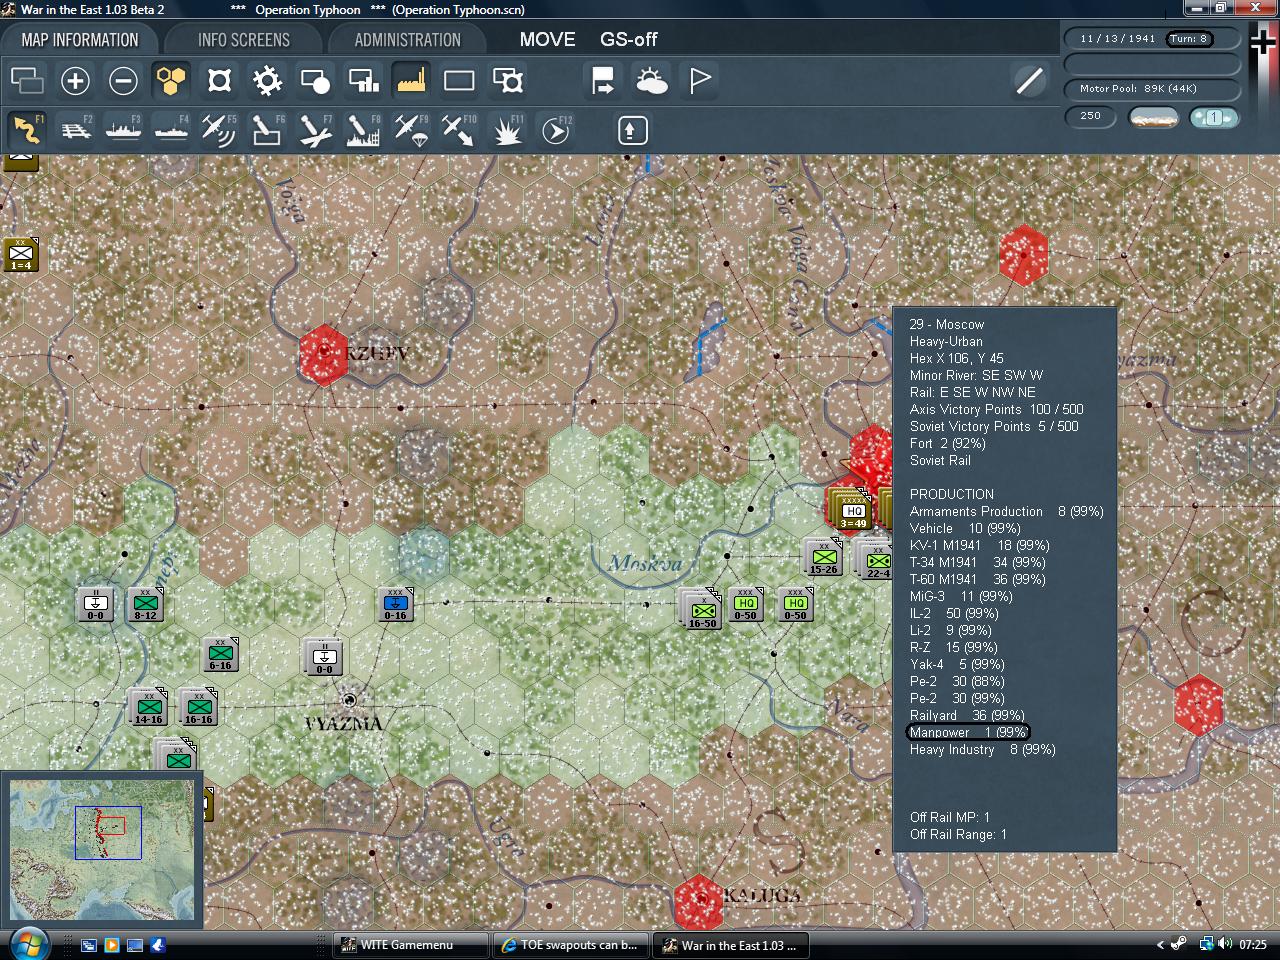Viewport: 1280px width, 960px height.
Task: Zoom out the map with minus icon
Action: point(123,80)
